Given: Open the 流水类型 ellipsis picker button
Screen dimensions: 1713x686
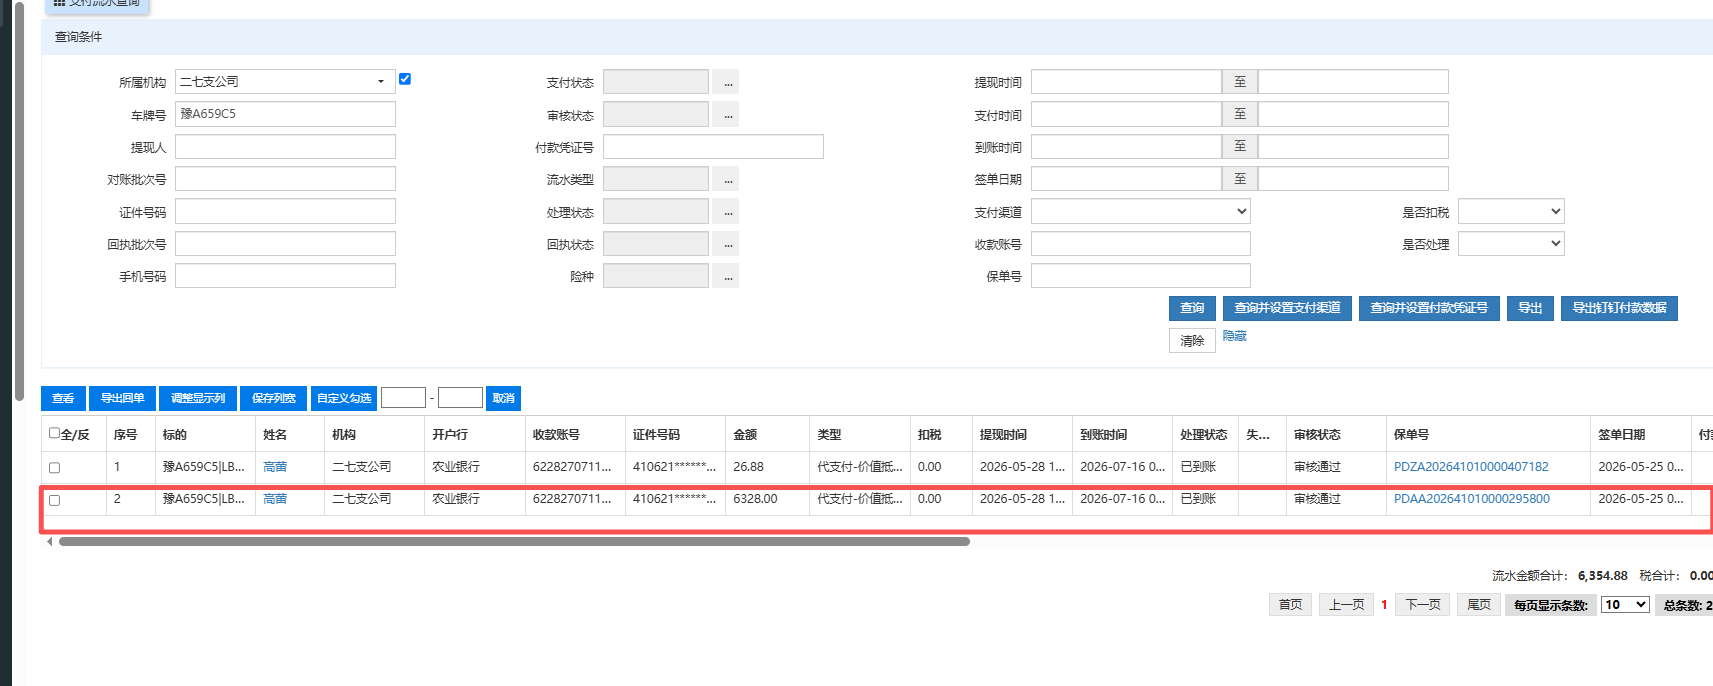Looking at the screenshot, I should coord(728,180).
